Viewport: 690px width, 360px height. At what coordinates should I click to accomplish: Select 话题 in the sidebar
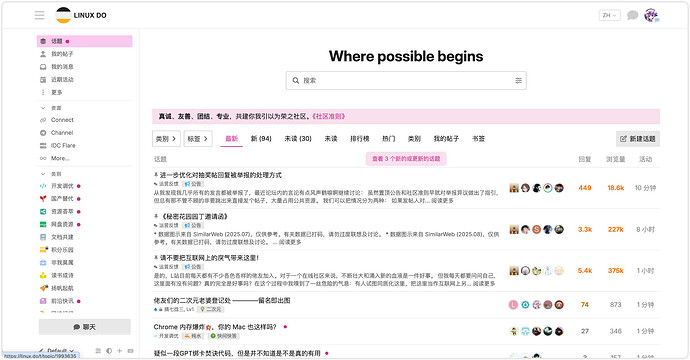click(84, 41)
